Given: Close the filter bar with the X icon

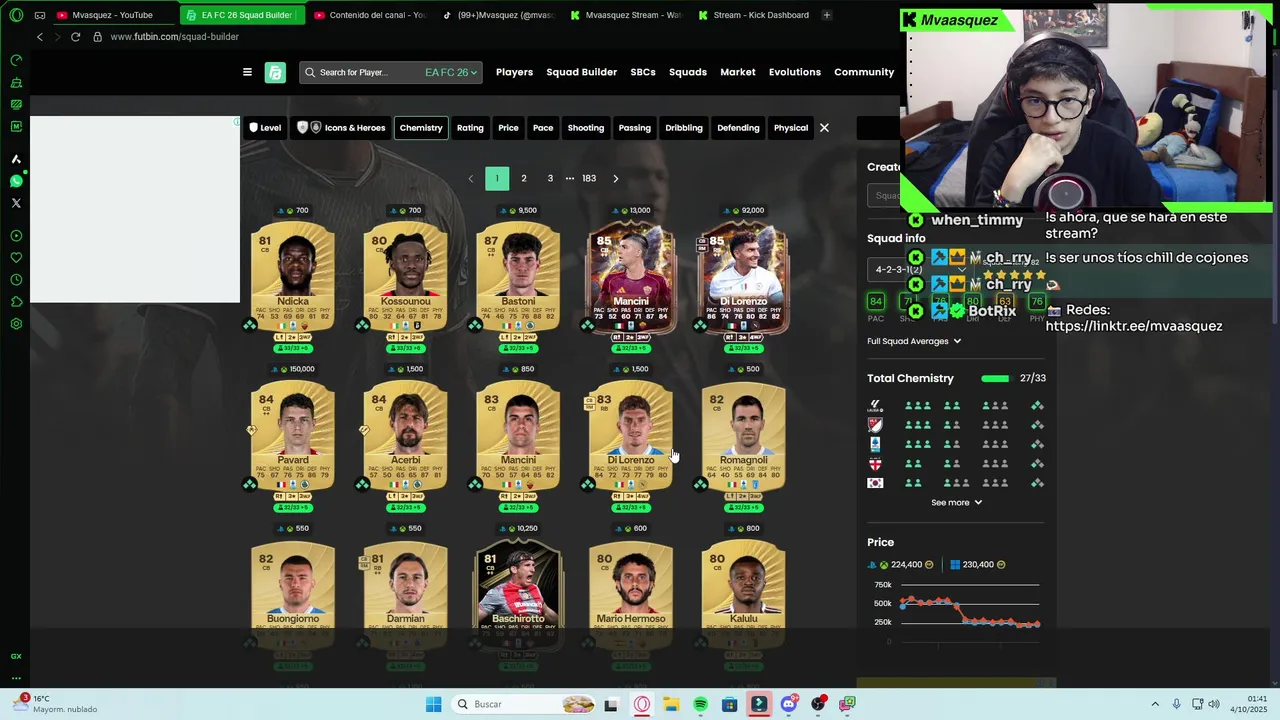Looking at the screenshot, I should [824, 128].
